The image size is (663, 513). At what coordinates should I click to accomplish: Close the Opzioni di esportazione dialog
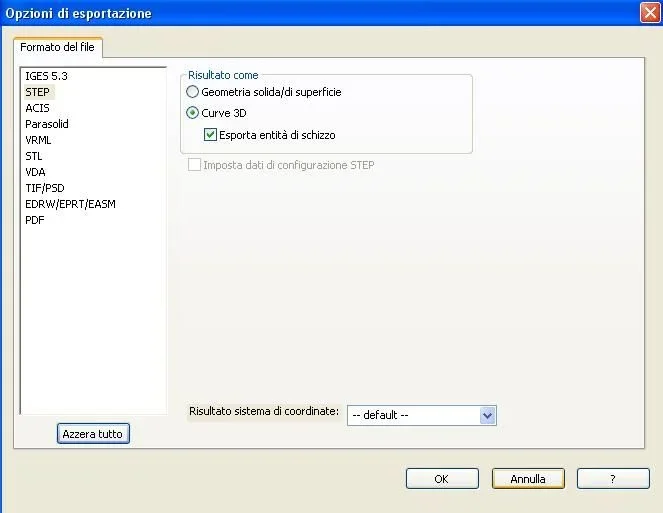(x=649, y=13)
